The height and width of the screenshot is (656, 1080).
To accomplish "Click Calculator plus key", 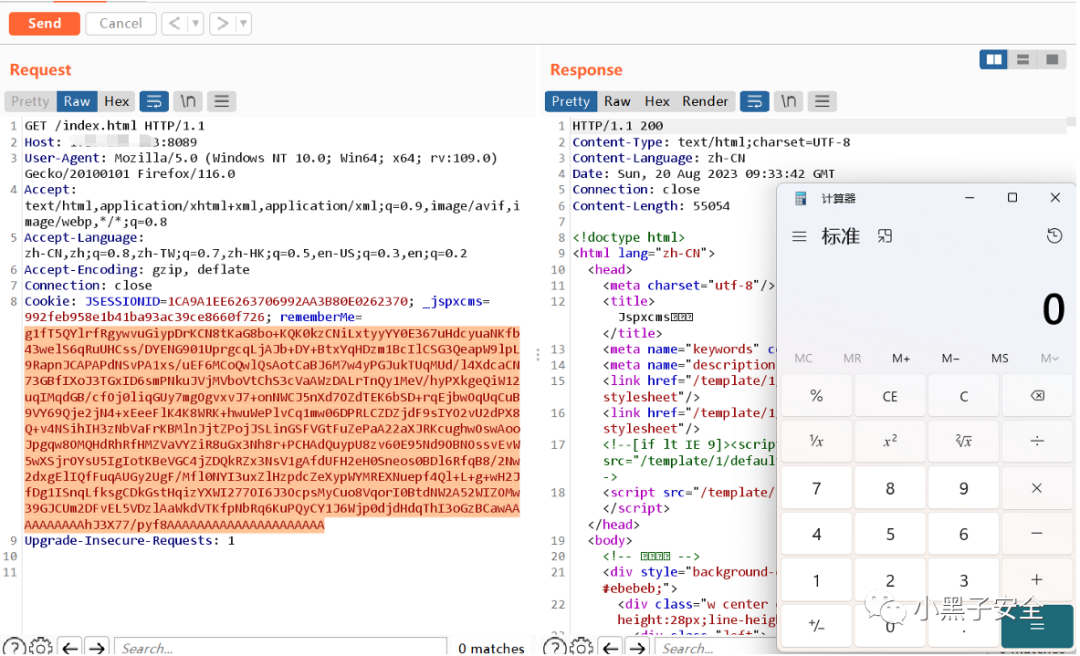I will [1037, 580].
